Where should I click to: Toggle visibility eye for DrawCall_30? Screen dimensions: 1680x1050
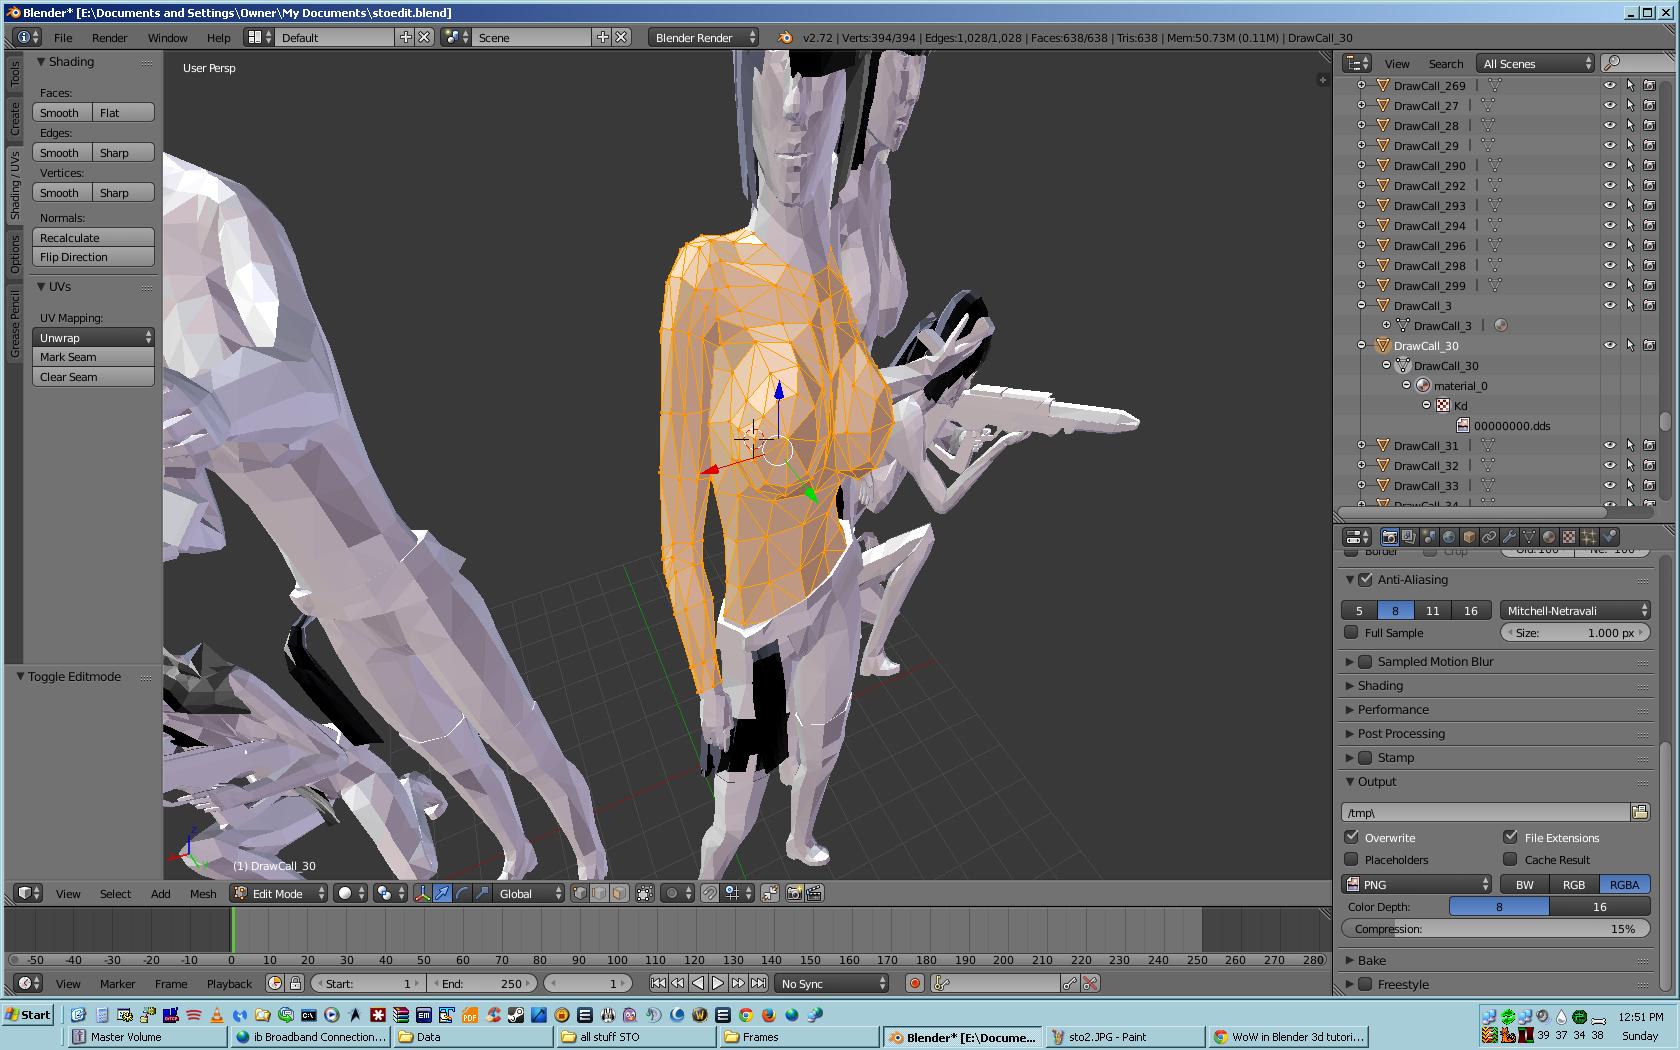click(x=1609, y=345)
